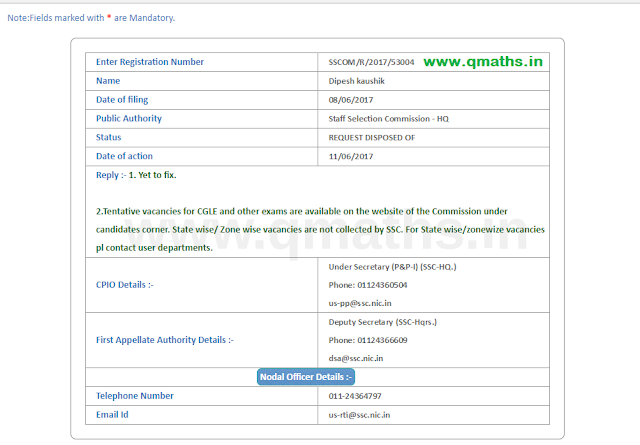Select Staff Selection Commission - HQ text
This screenshot has height=445, width=640.
(388, 119)
